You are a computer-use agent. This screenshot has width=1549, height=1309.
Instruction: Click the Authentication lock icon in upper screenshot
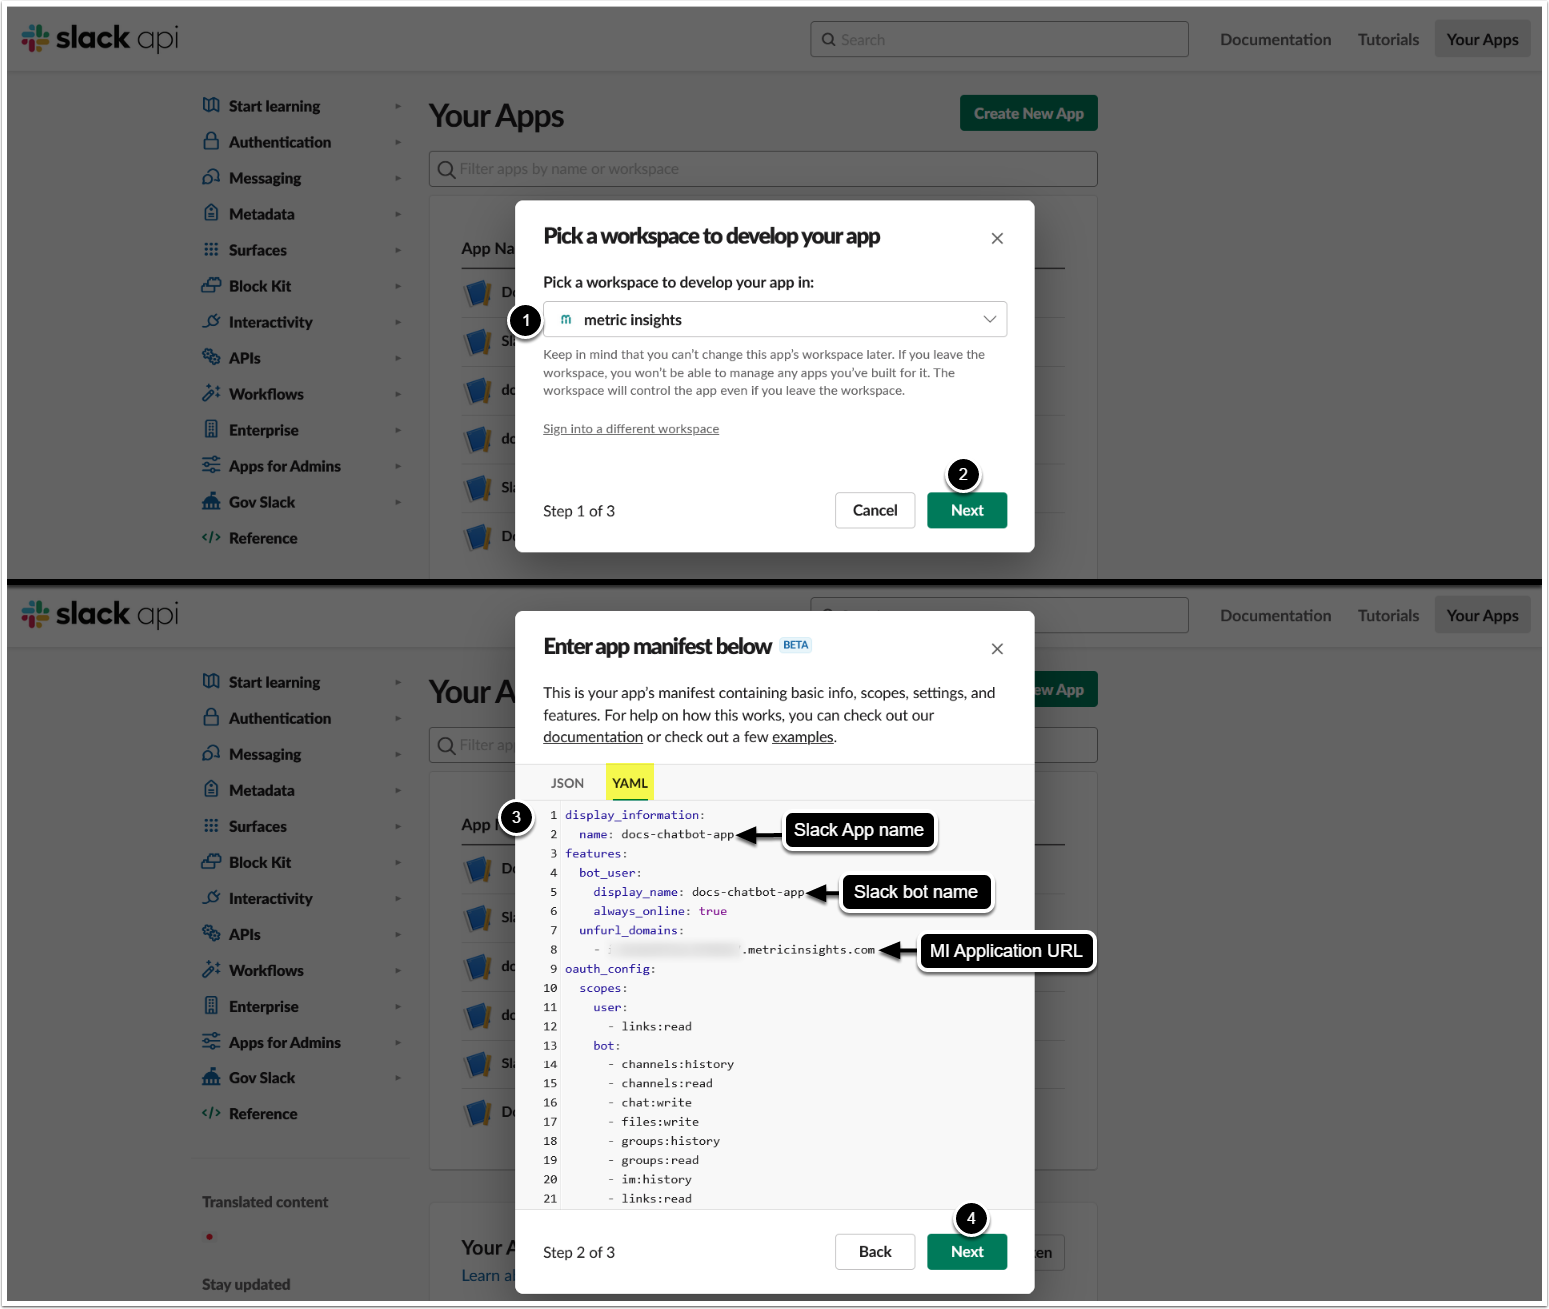[x=211, y=141]
